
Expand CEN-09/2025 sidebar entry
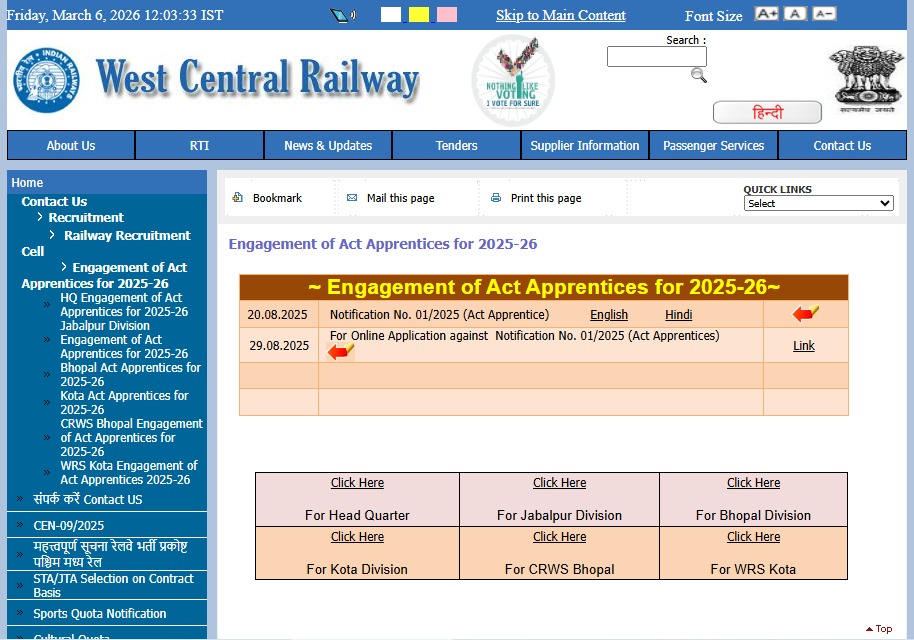68,525
